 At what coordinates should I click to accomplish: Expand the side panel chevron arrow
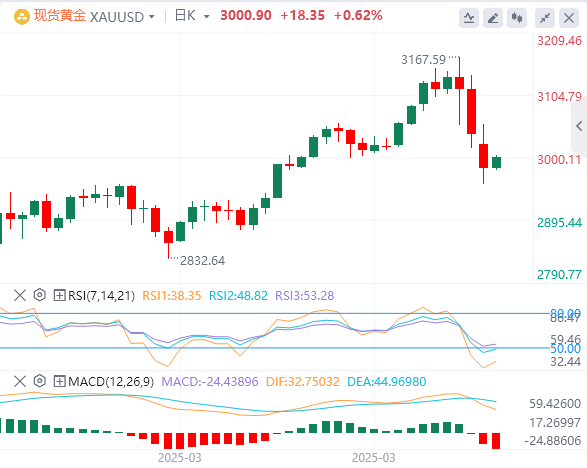click(579, 126)
